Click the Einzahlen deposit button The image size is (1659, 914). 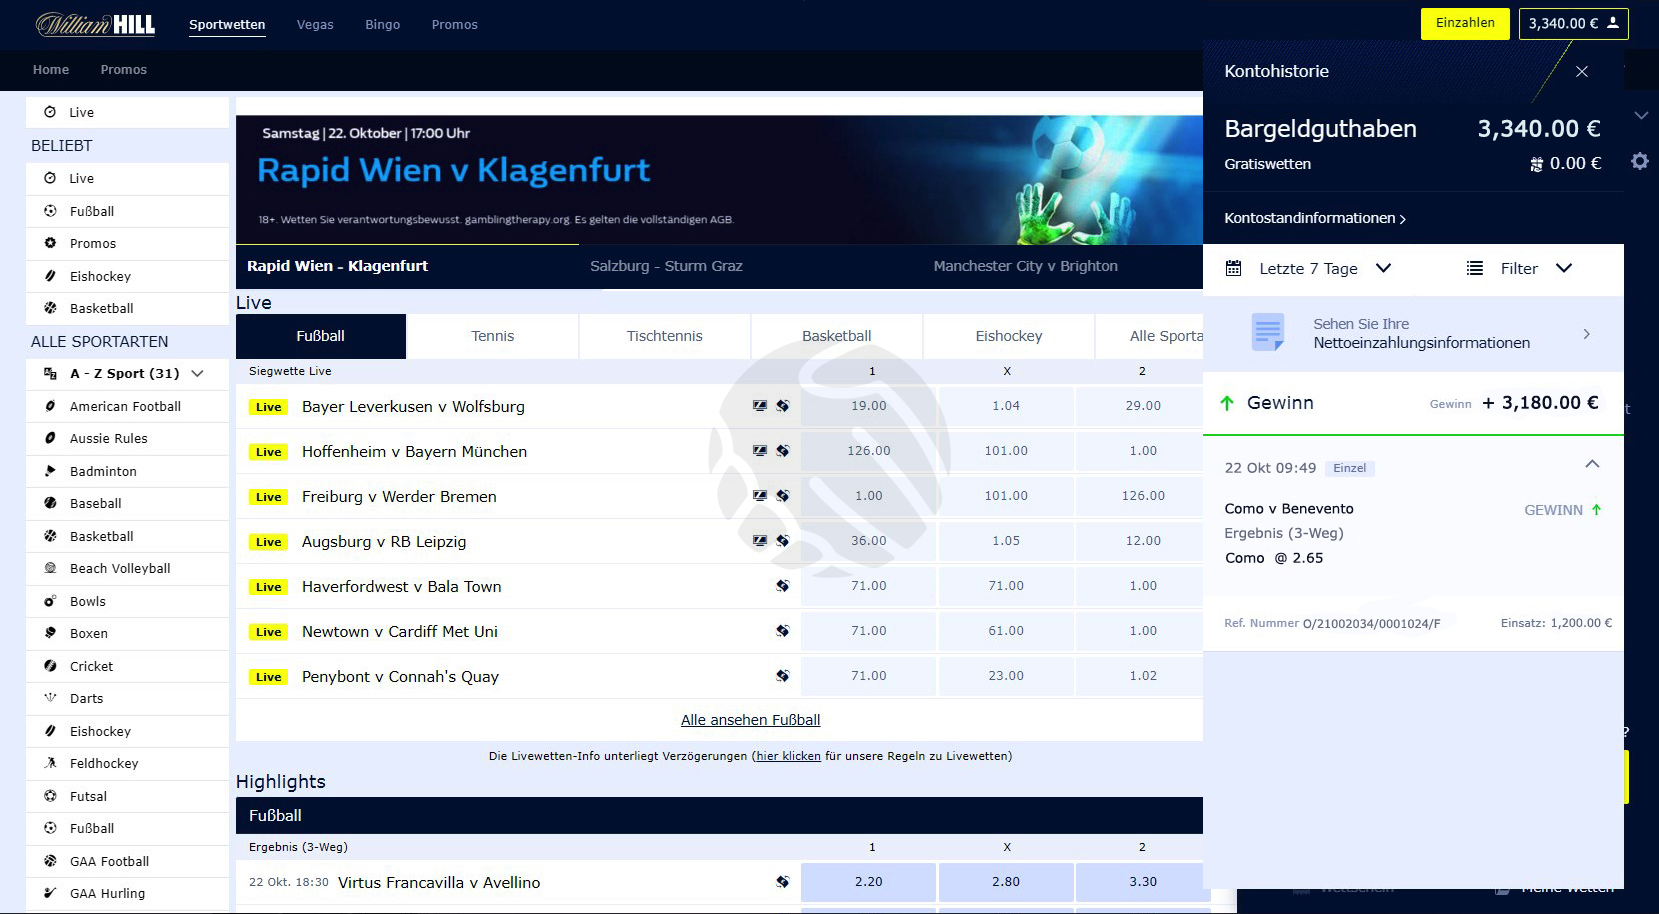pyautogui.click(x=1465, y=23)
